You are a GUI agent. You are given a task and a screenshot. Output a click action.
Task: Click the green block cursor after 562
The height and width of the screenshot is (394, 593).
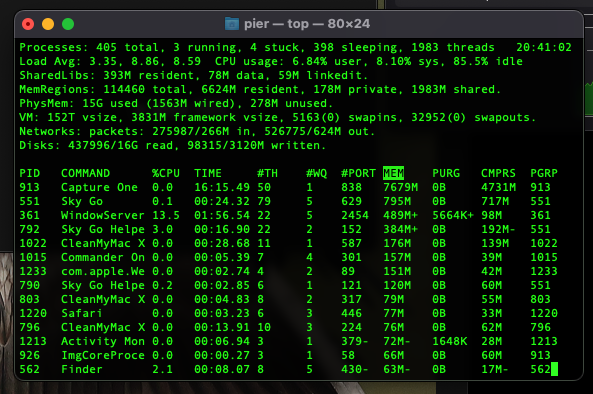(x=554, y=369)
